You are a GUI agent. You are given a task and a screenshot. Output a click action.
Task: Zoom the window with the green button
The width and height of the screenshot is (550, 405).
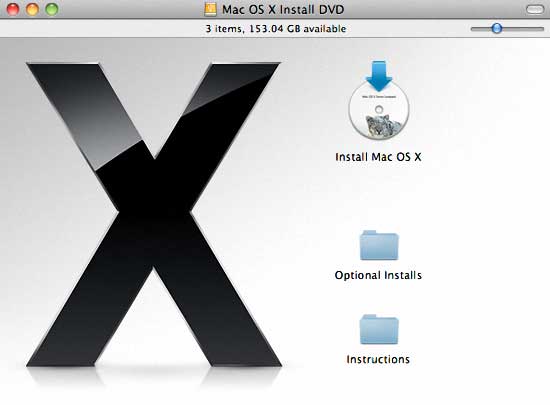tap(52, 9)
